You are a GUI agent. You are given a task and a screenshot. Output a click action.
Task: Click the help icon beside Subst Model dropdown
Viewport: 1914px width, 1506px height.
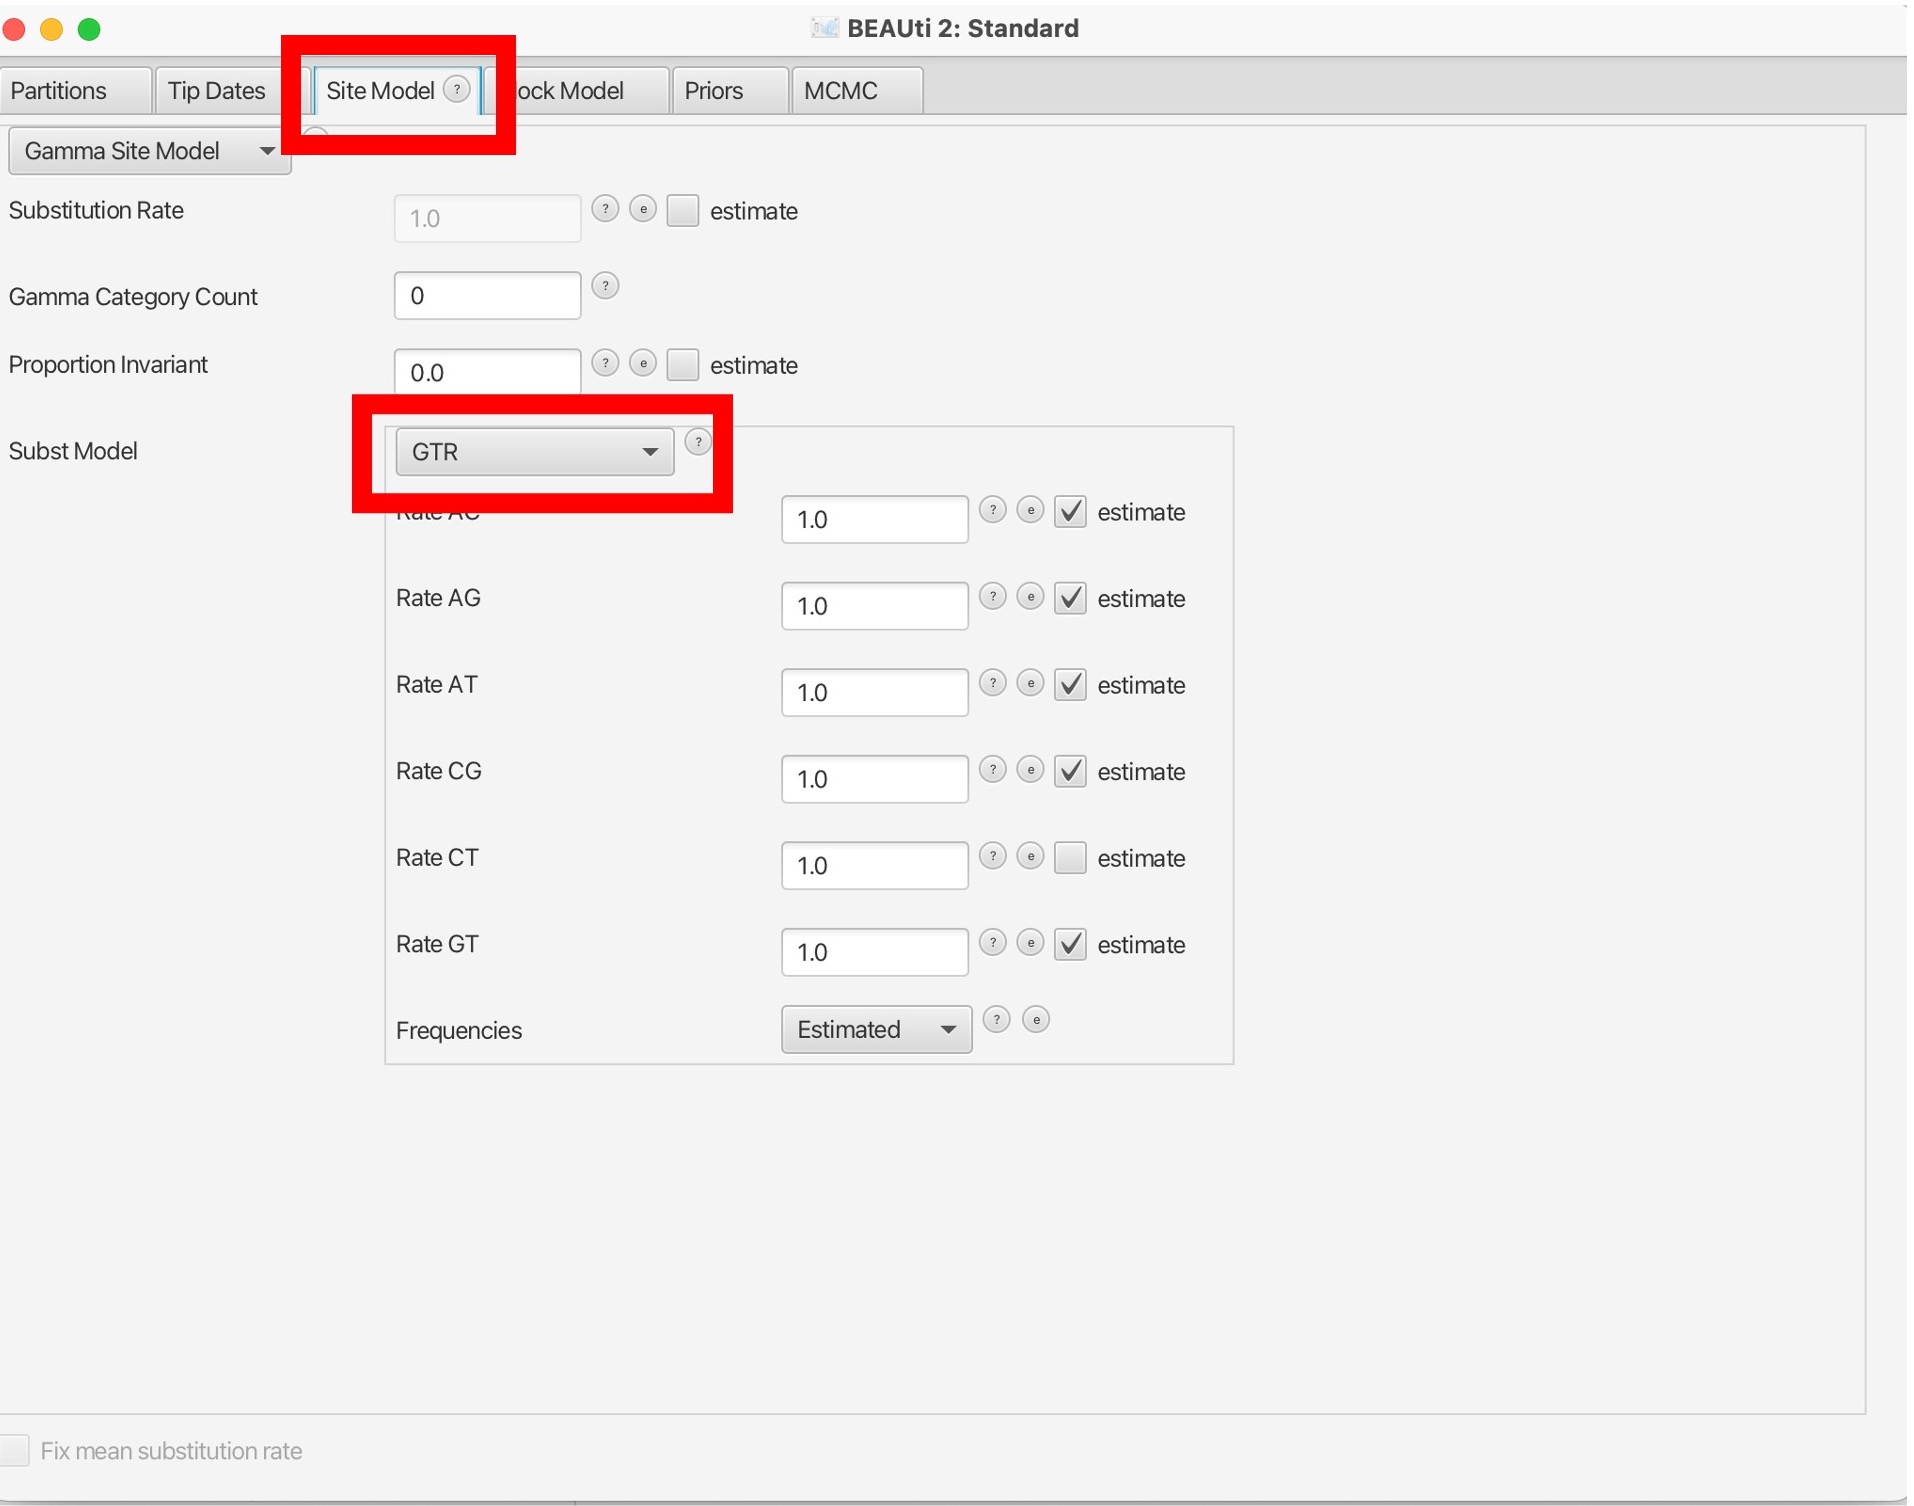pos(698,441)
